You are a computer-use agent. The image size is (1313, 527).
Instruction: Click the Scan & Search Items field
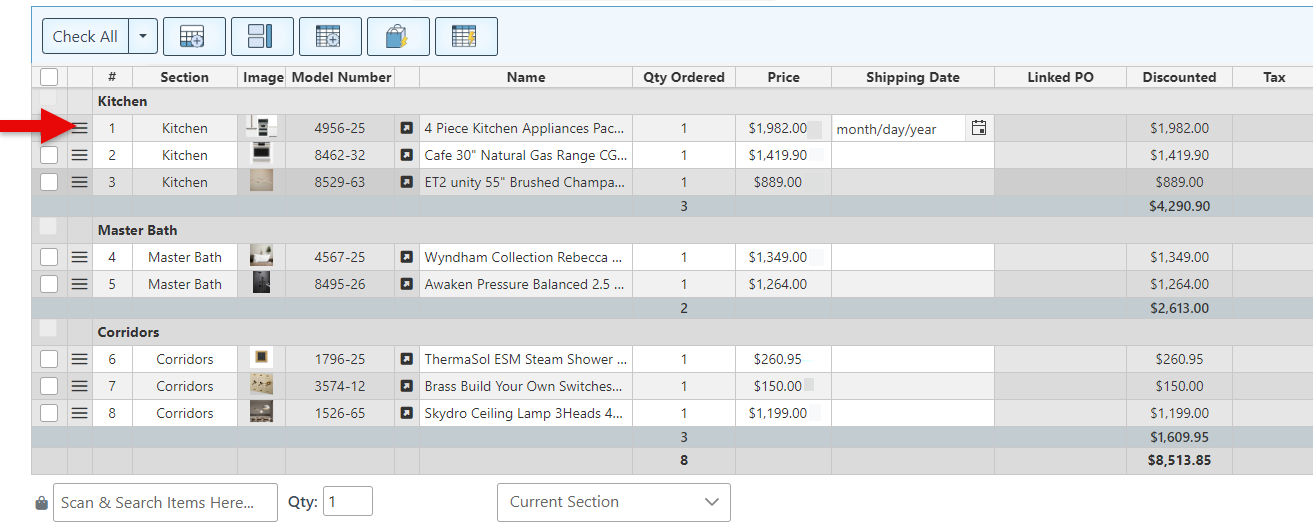tap(165, 502)
